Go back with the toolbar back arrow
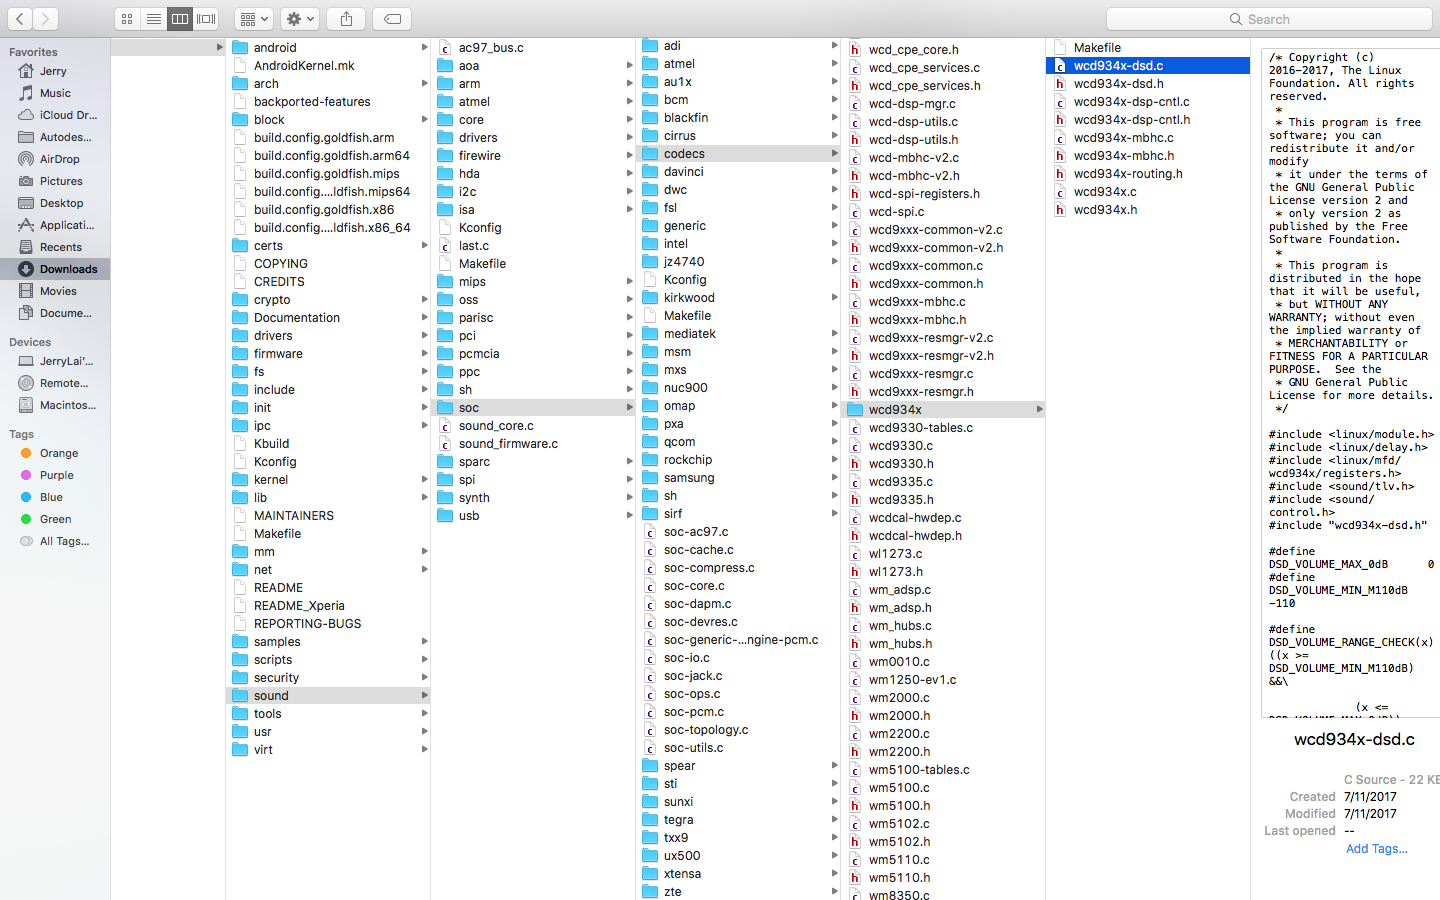Screen dimensions: 1440x900 click(20, 19)
